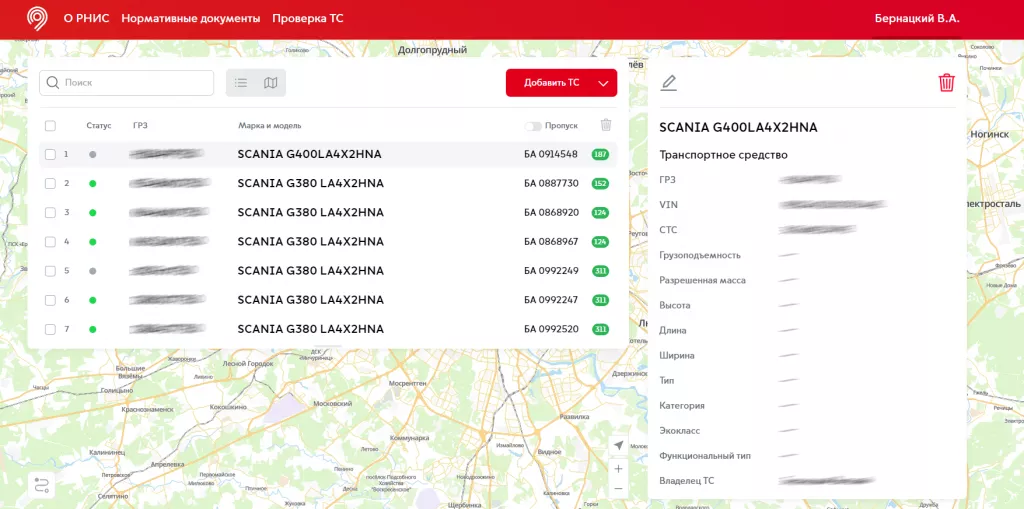Click the VIN field label

coord(669,205)
